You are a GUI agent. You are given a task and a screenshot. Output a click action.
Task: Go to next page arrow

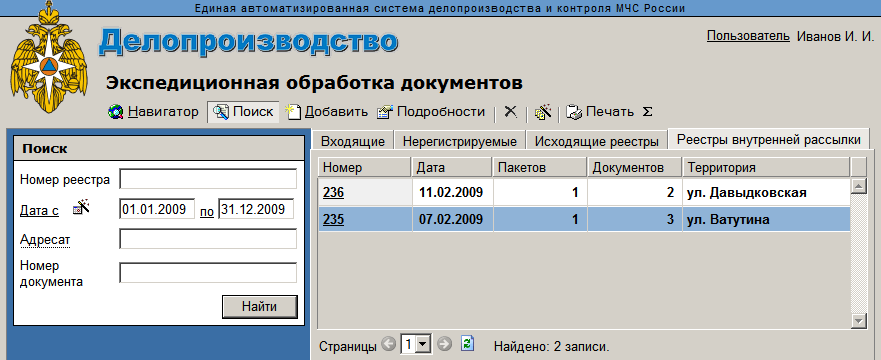pos(444,344)
